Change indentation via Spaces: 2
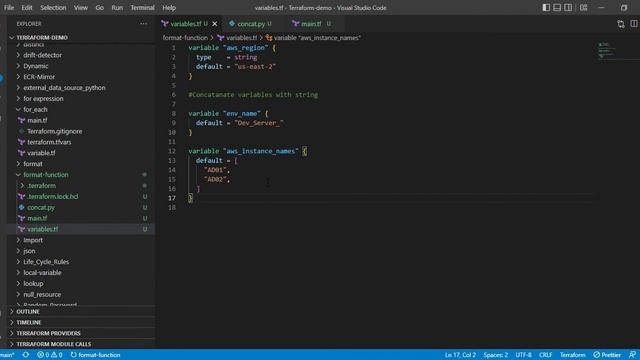 click(x=496, y=355)
